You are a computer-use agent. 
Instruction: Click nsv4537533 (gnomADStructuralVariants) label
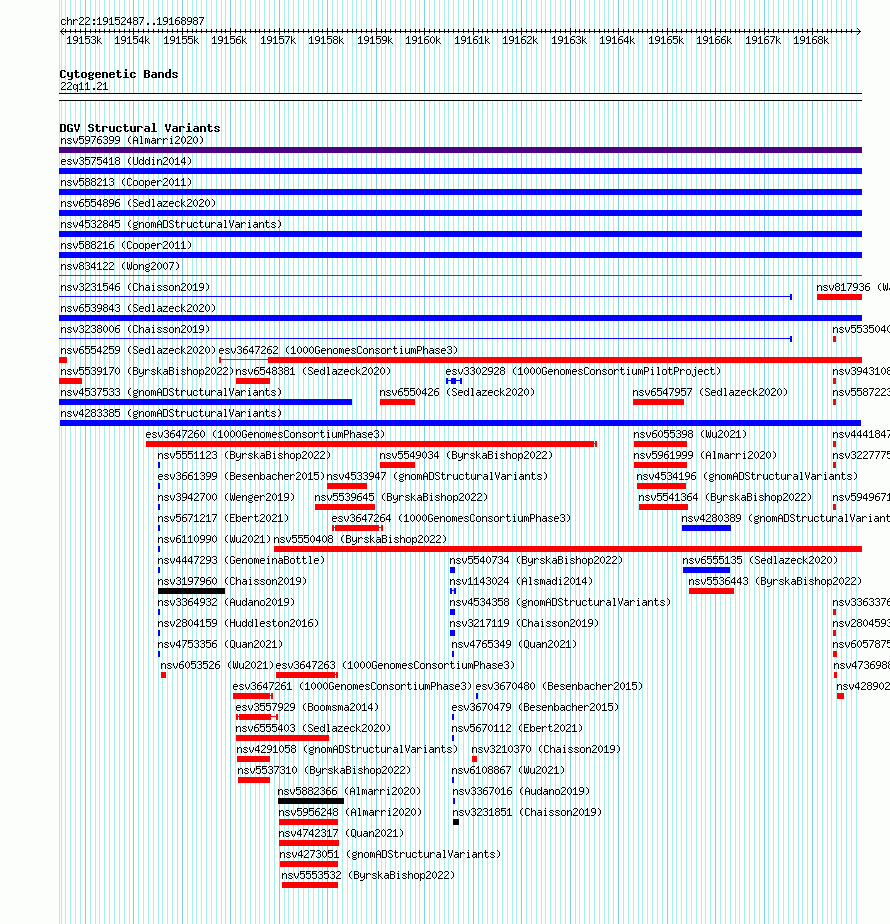[171, 392]
